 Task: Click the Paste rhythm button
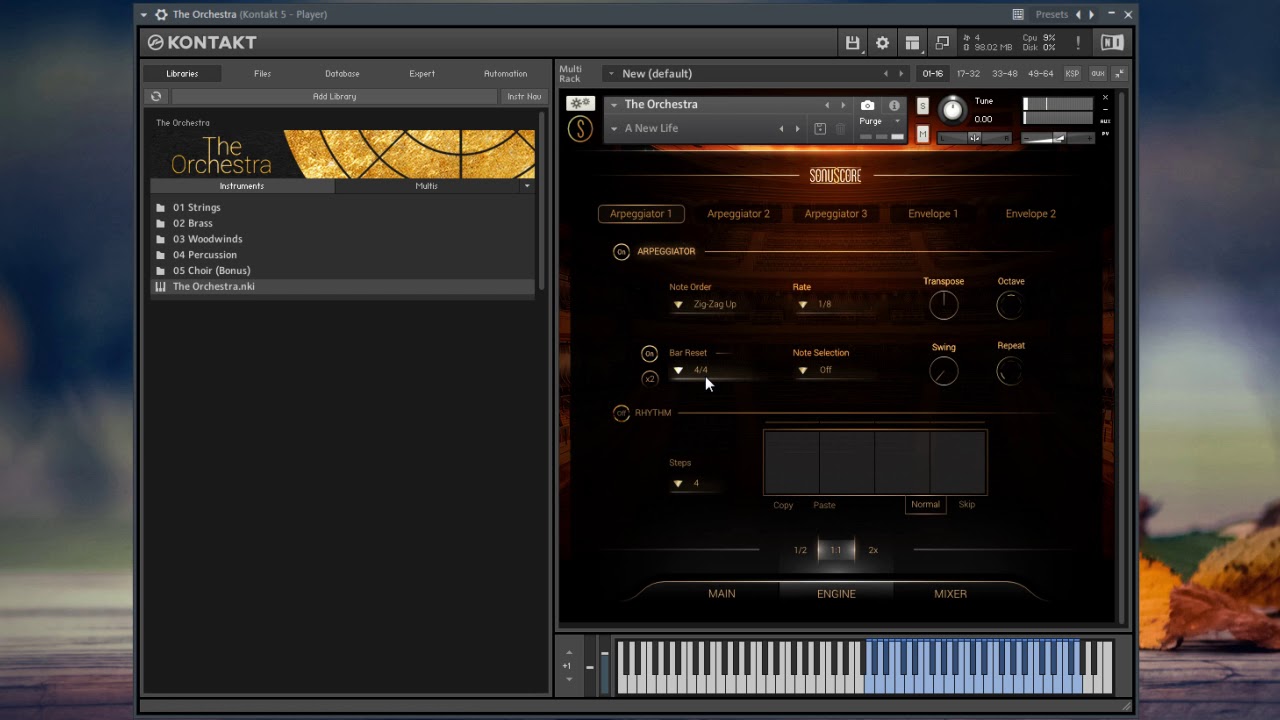824,506
